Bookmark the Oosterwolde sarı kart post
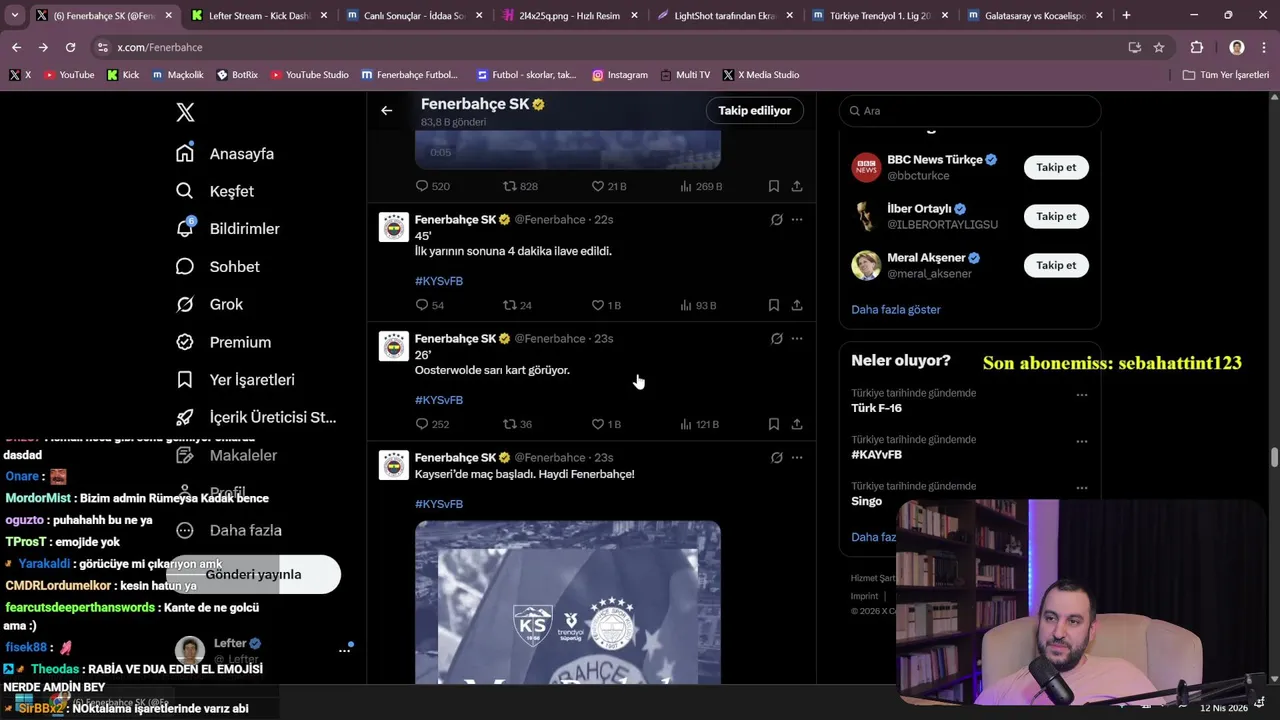 click(x=774, y=424)
